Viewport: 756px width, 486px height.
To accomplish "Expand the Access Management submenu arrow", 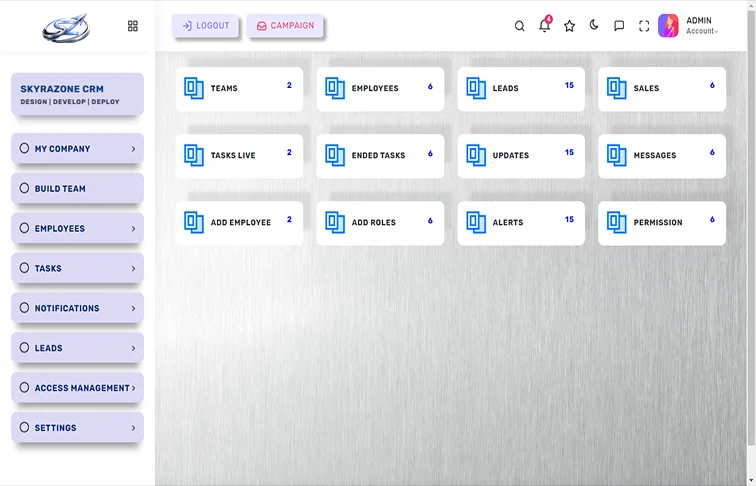I will point(133,388).
